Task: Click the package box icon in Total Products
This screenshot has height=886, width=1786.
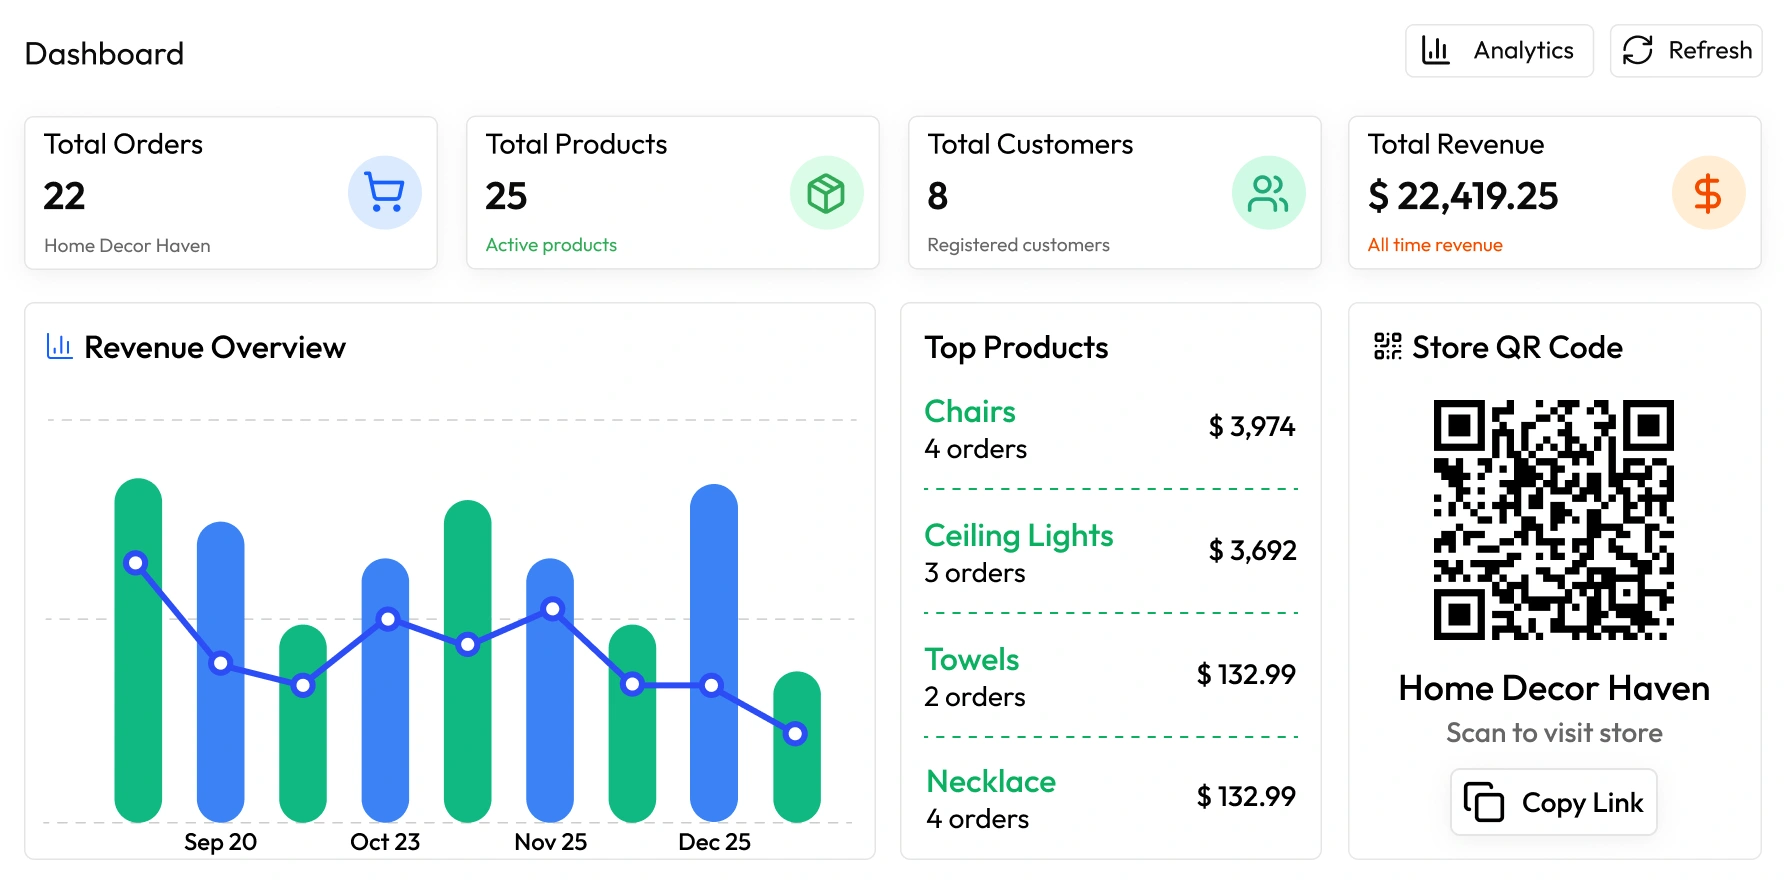Action: coord(826,193)
